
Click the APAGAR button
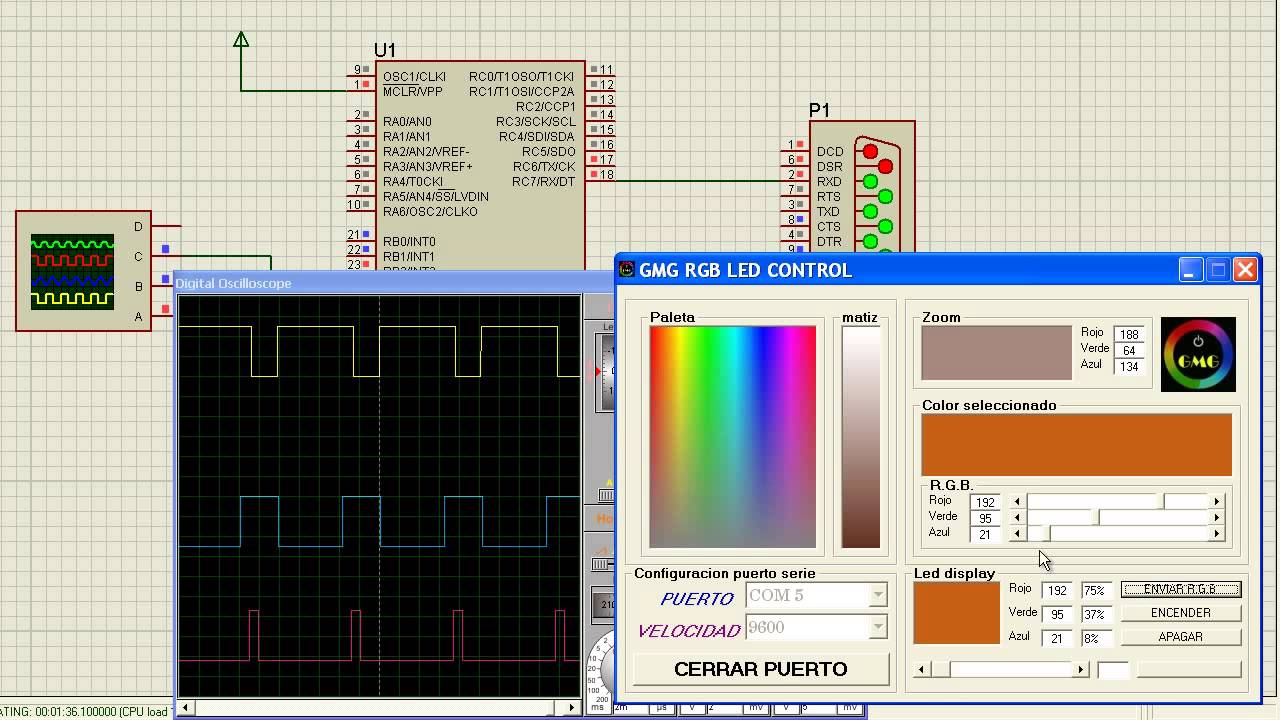[1181, 637]
